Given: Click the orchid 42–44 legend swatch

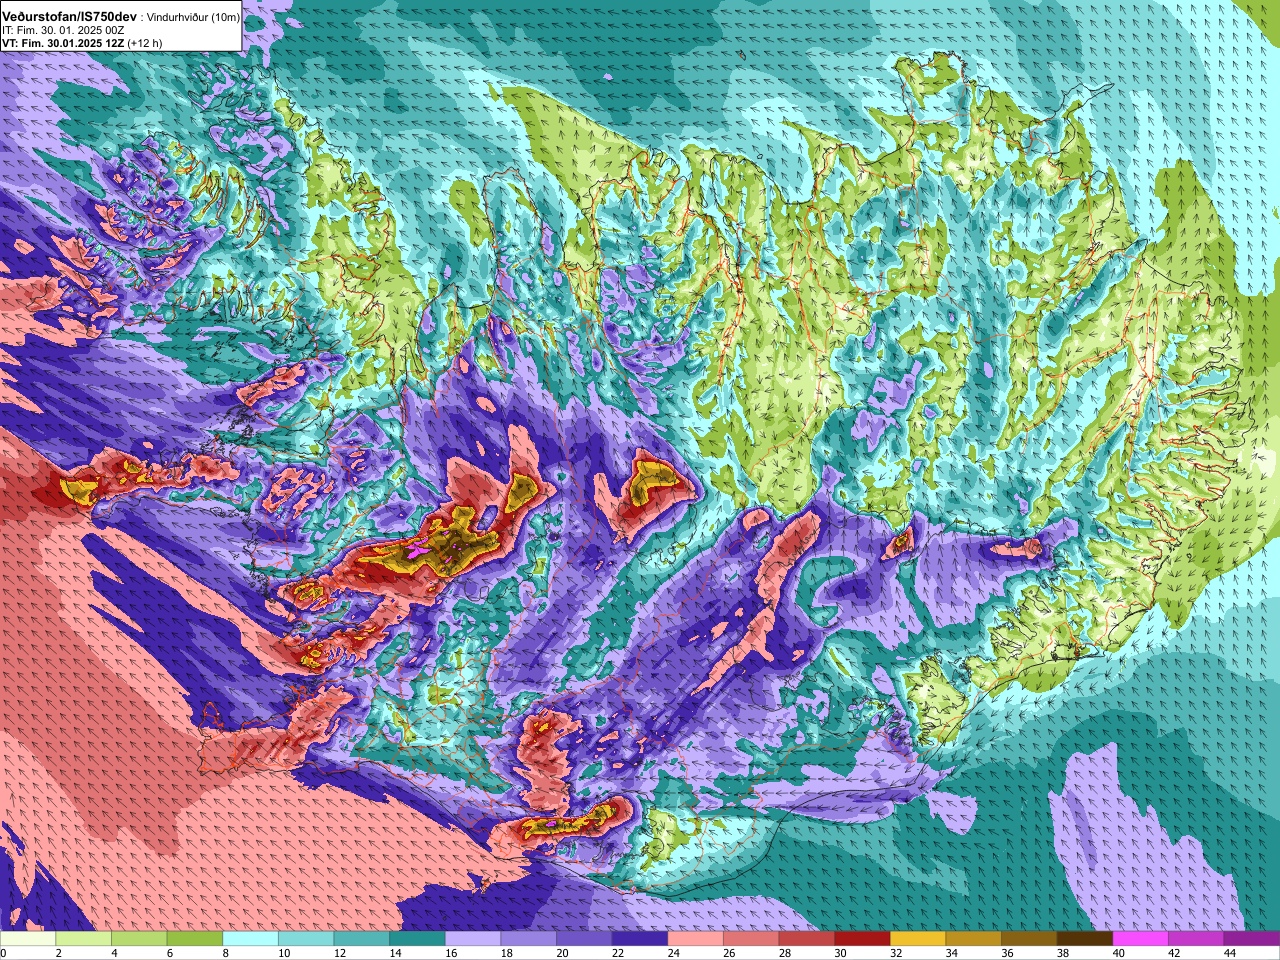Looking at the screenshot, I should (1197, 939).
